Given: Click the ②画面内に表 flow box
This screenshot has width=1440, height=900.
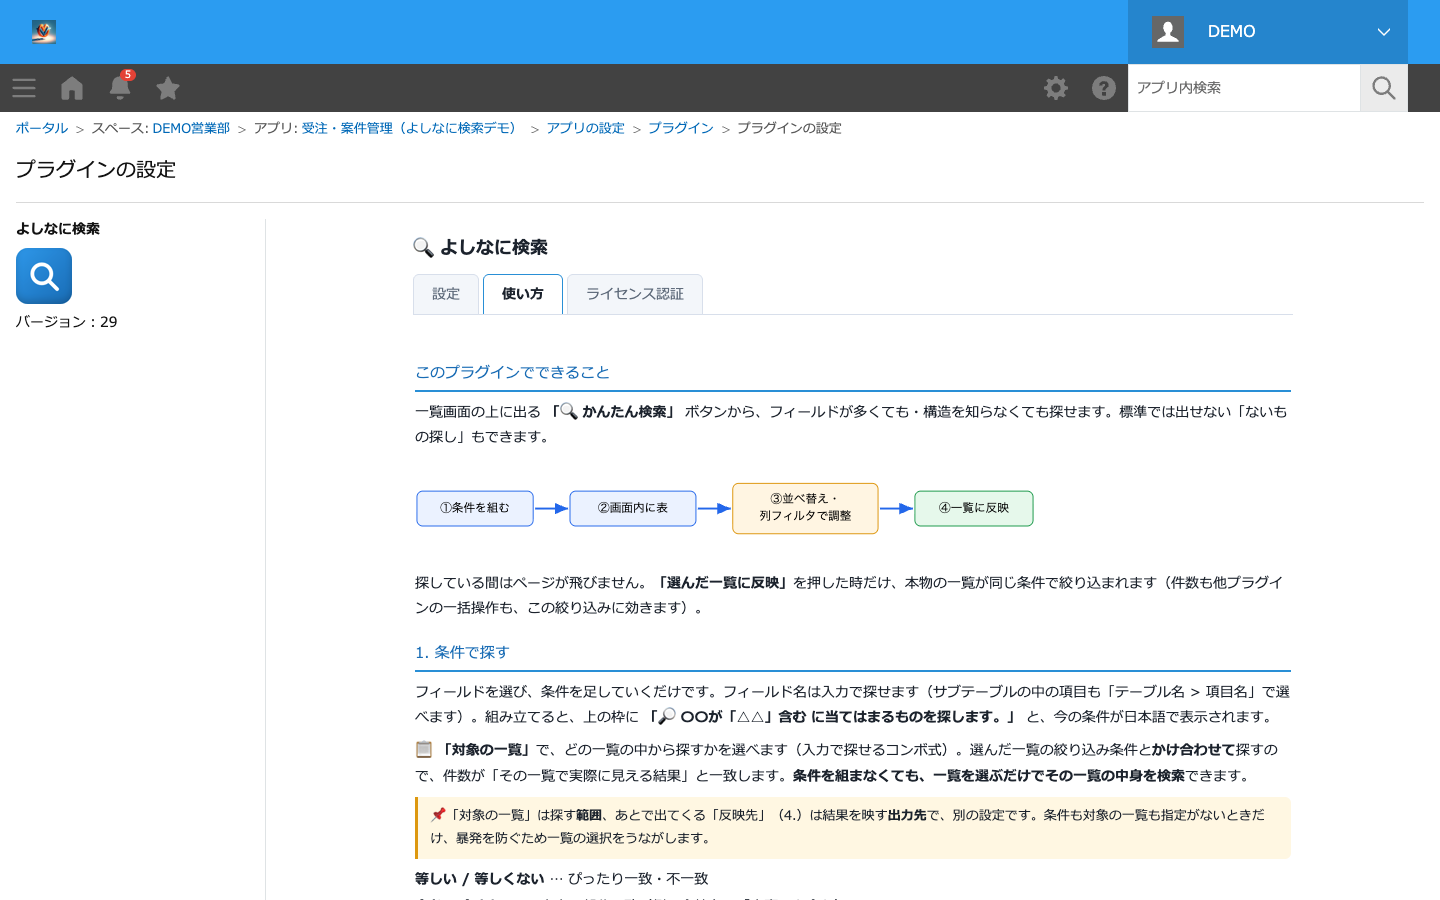Looking at the screenshot, I should [633, 508].
